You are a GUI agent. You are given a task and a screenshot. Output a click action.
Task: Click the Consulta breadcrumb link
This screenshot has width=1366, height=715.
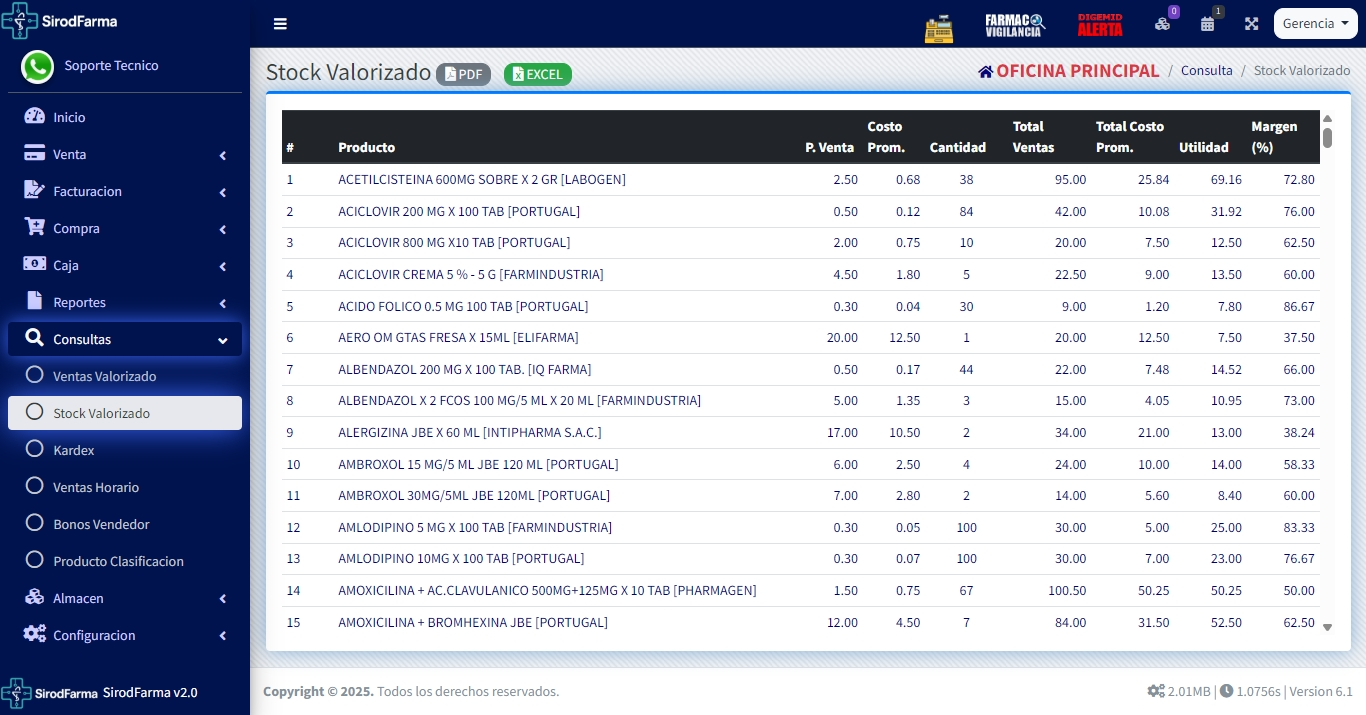pos(1206,71)
